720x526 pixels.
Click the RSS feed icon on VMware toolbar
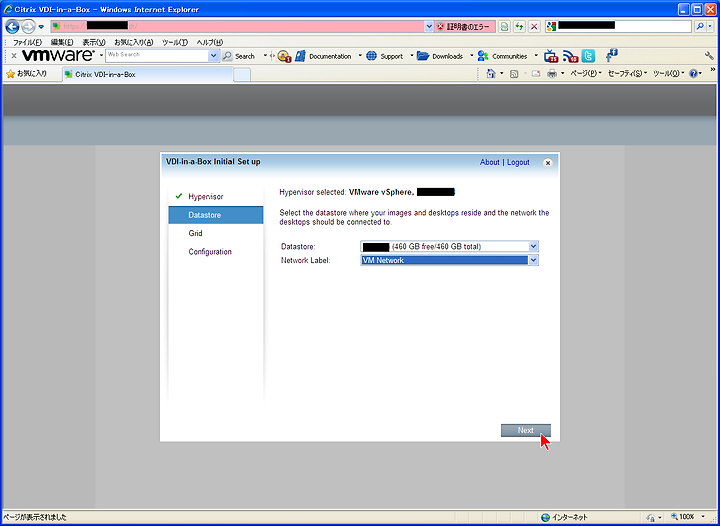[x=570, y=56]
